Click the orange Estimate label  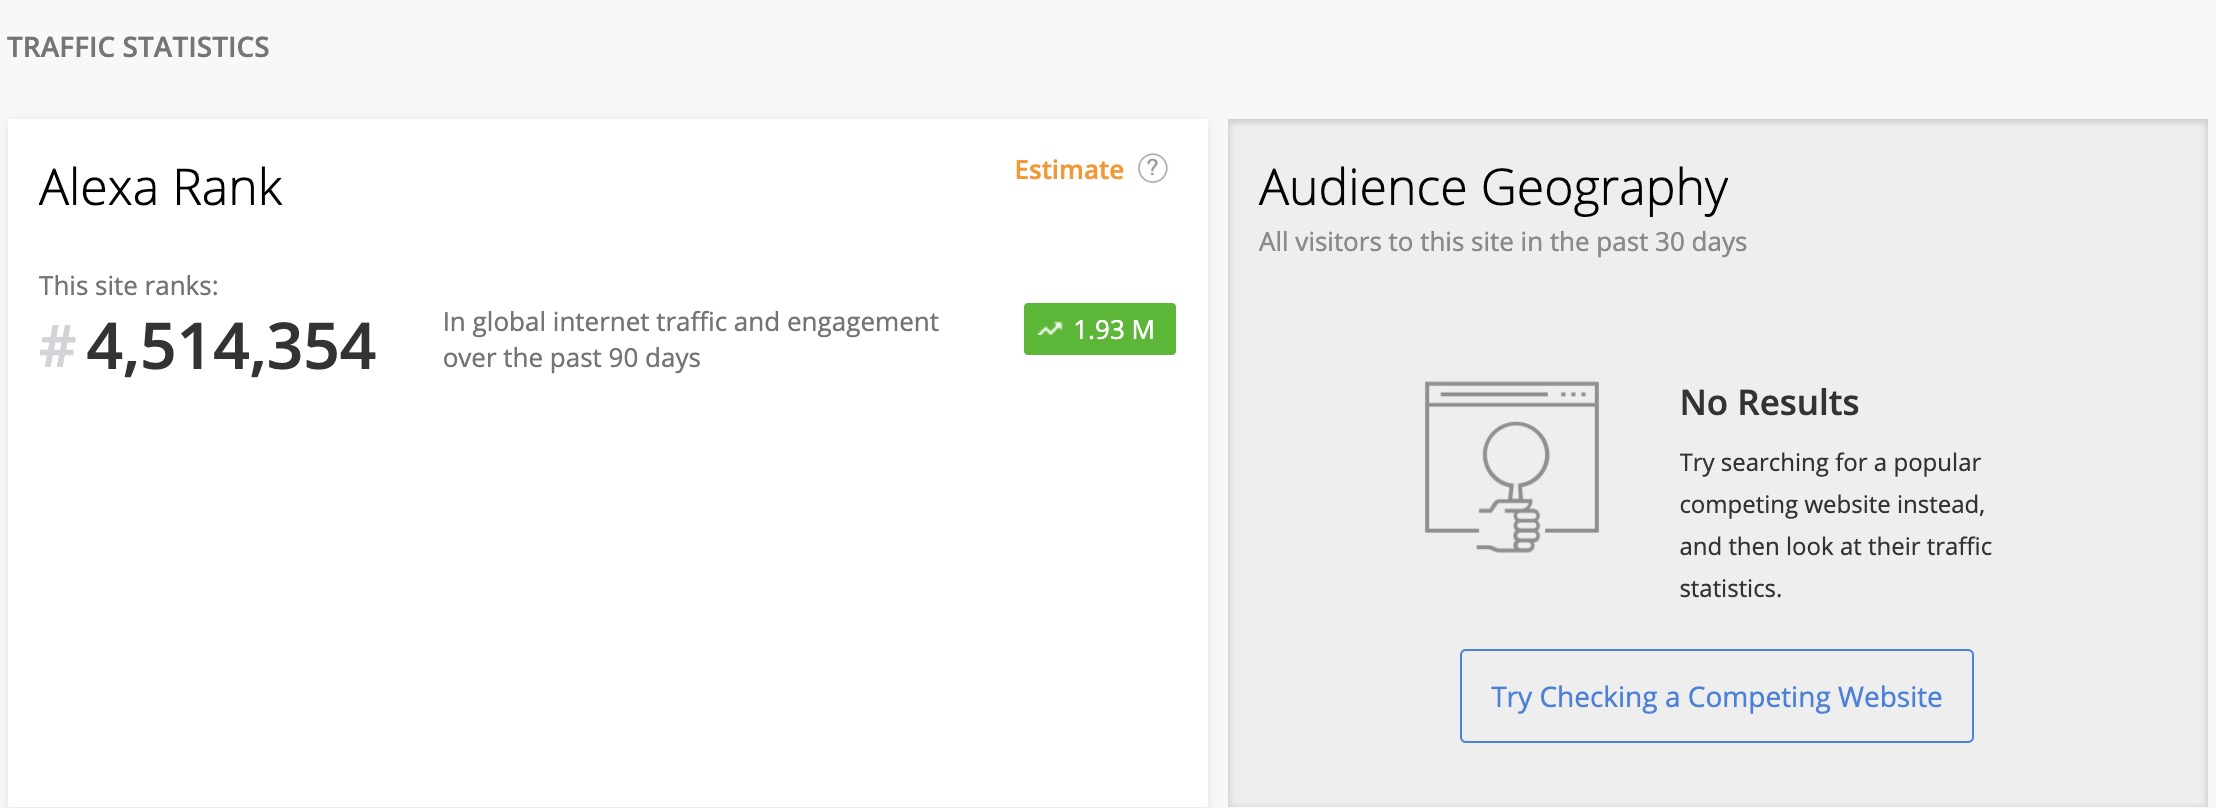(1069, 170)
